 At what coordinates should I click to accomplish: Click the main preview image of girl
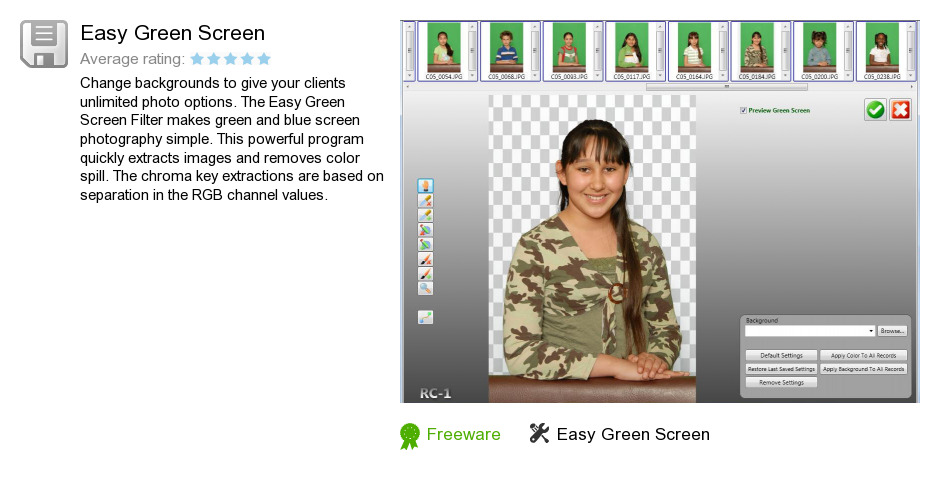pyautogui.click(x=592, y=248)
